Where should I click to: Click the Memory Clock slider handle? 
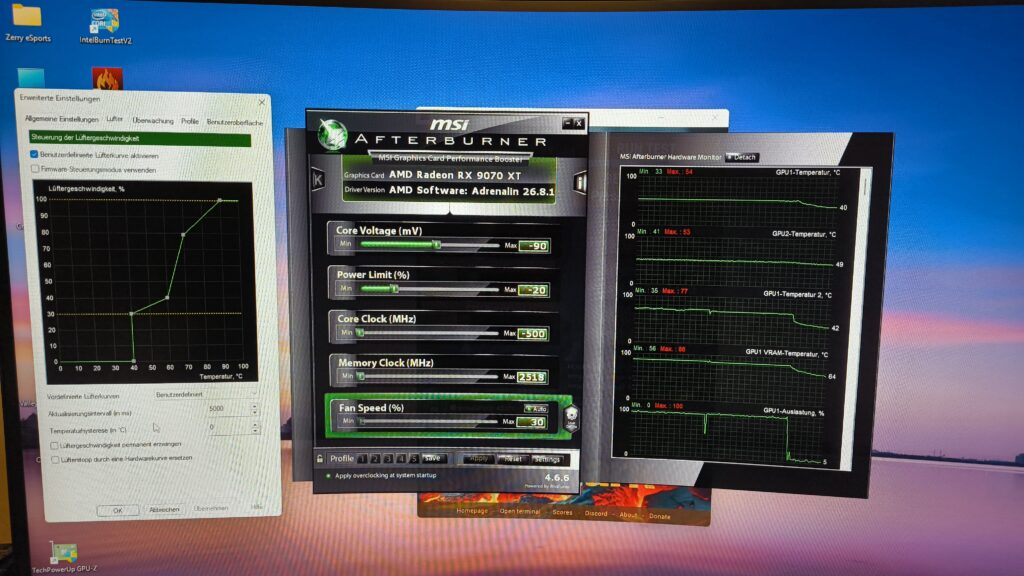[x=360, y=376]
